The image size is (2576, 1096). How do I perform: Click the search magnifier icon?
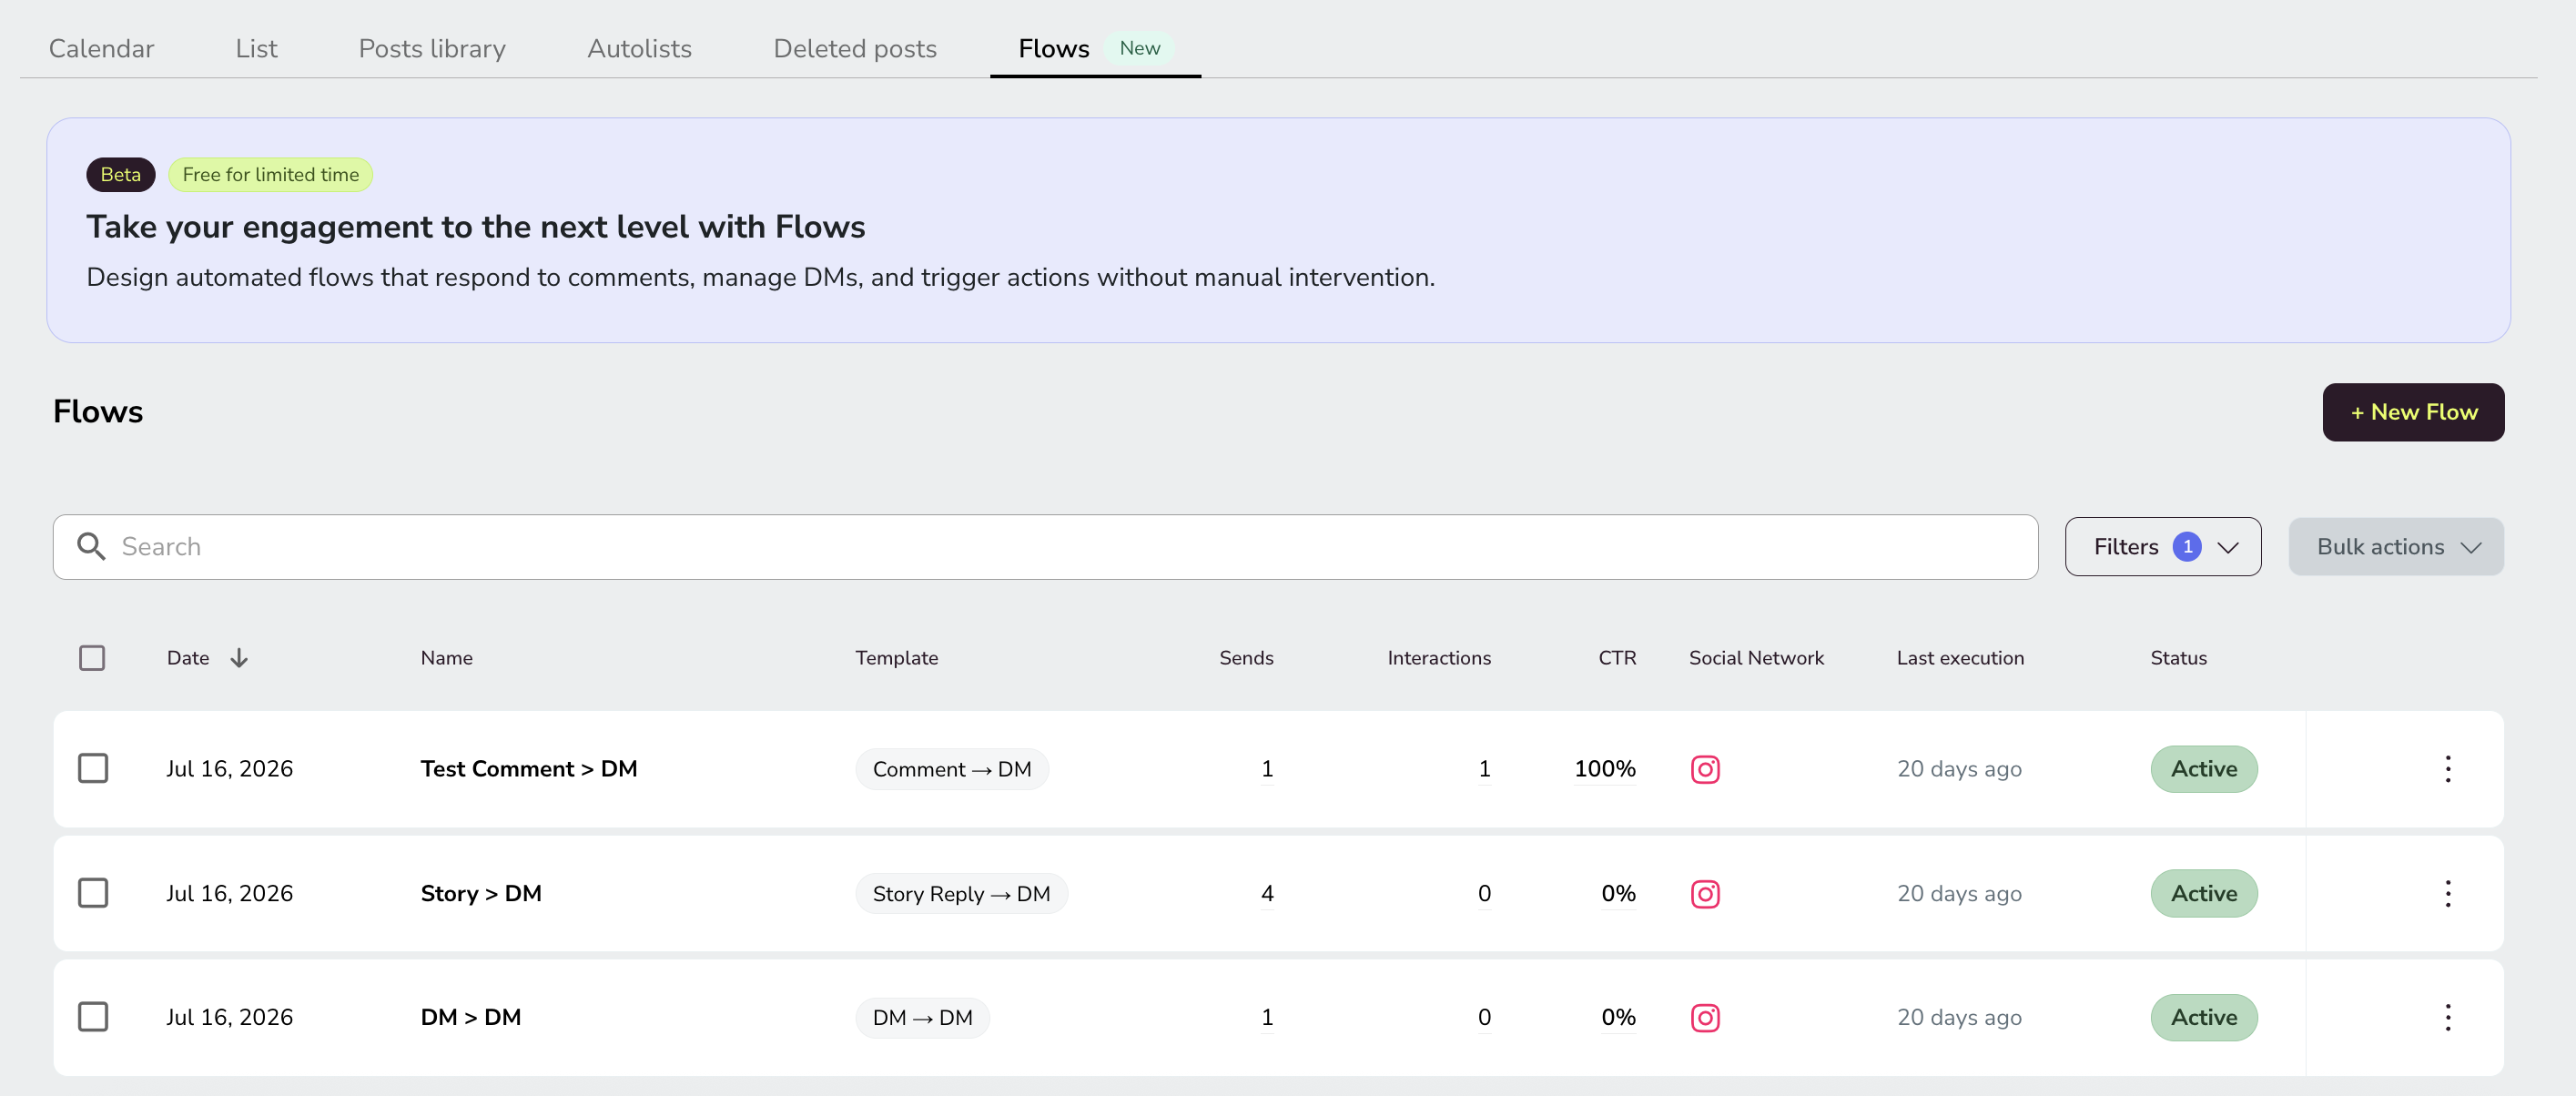click(x=91, y=547)
